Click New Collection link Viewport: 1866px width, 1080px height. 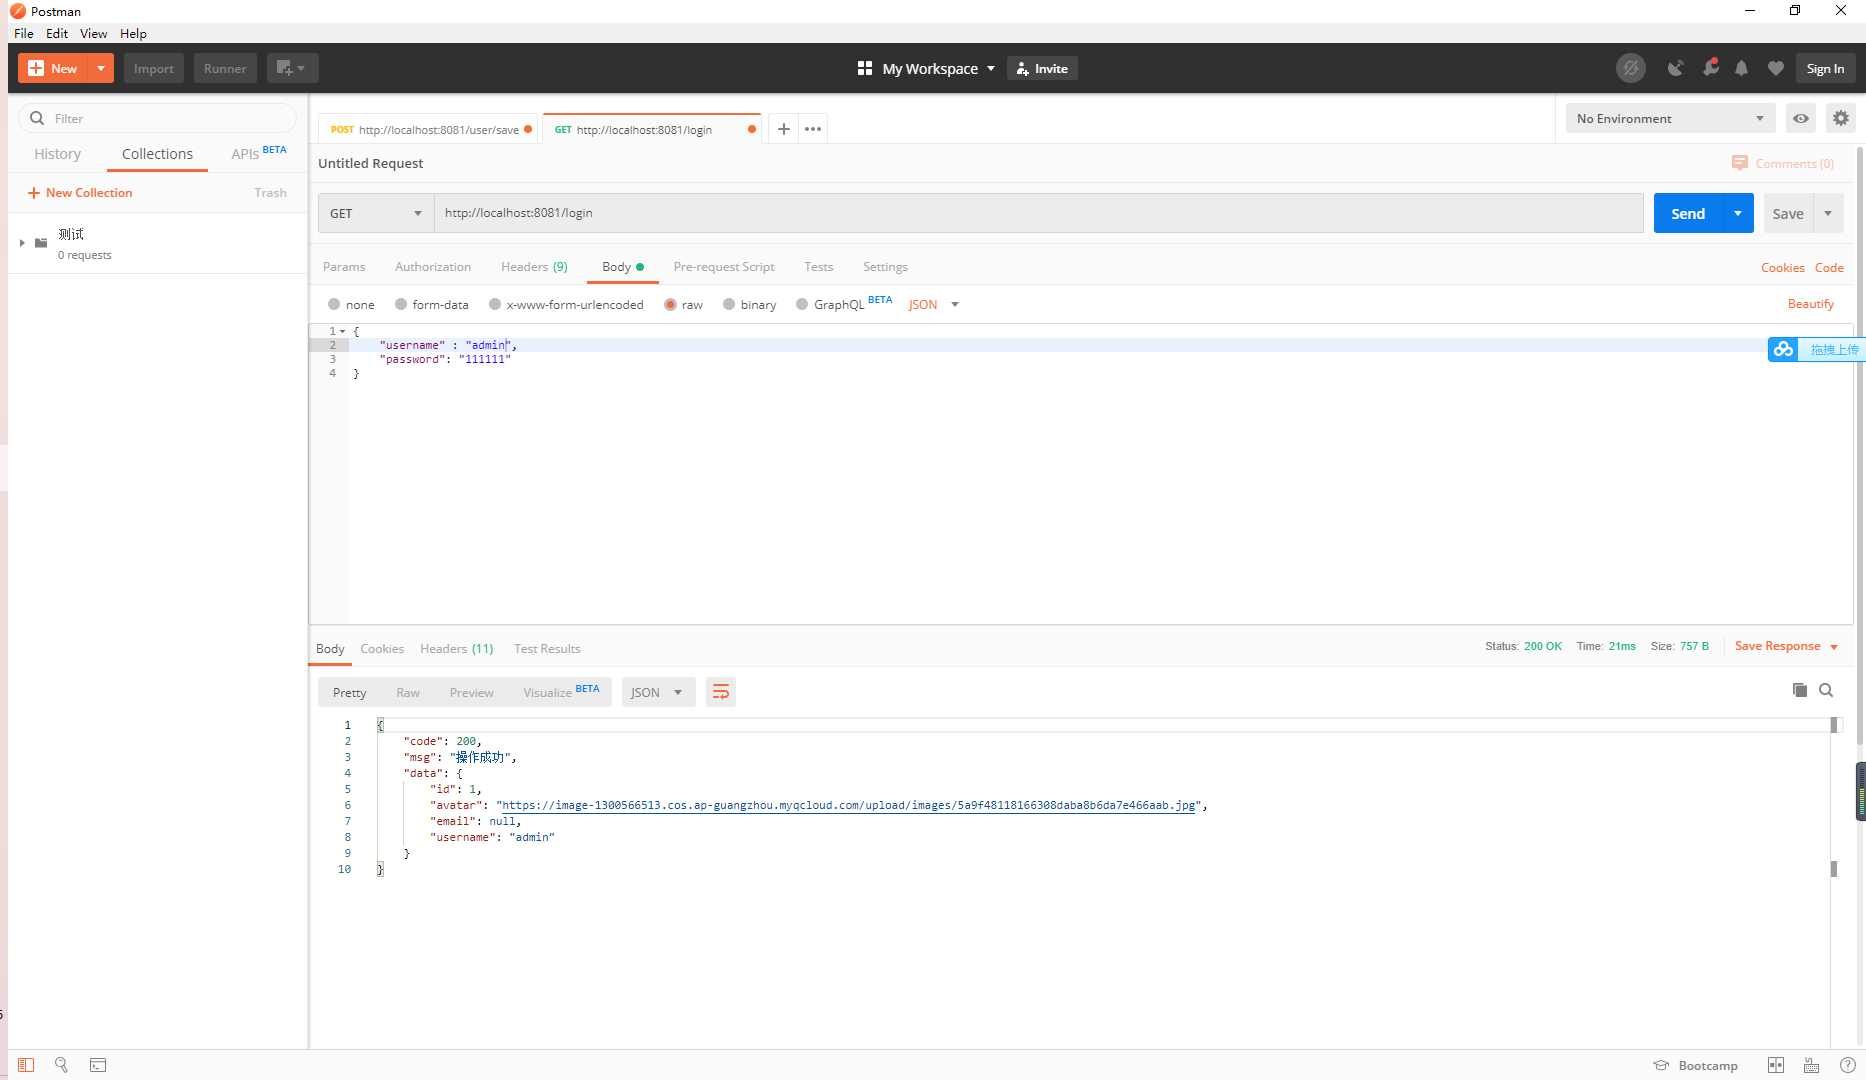pyautogui.click(x=80, y=193)
